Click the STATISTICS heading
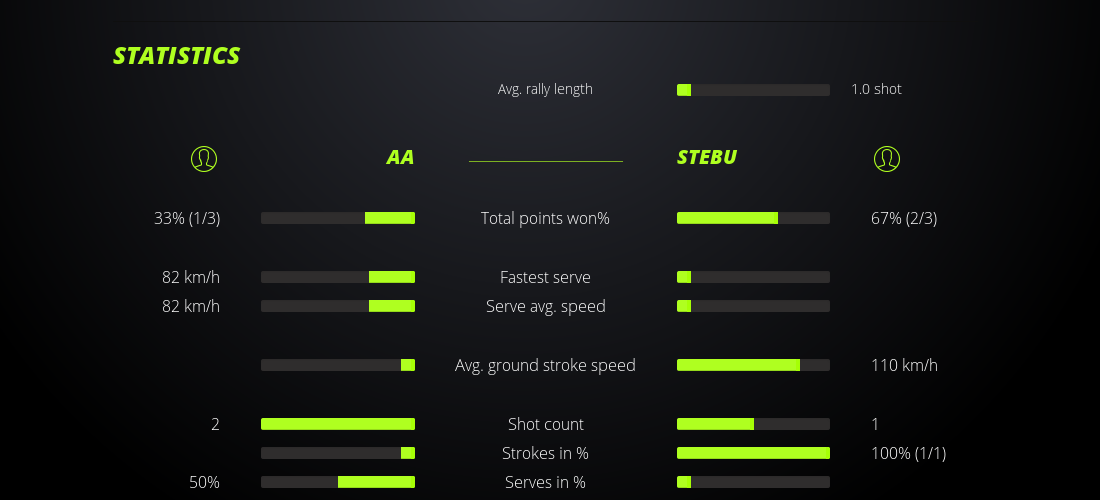Viewport: 1100px width, 500px height. tap(177, 55)
